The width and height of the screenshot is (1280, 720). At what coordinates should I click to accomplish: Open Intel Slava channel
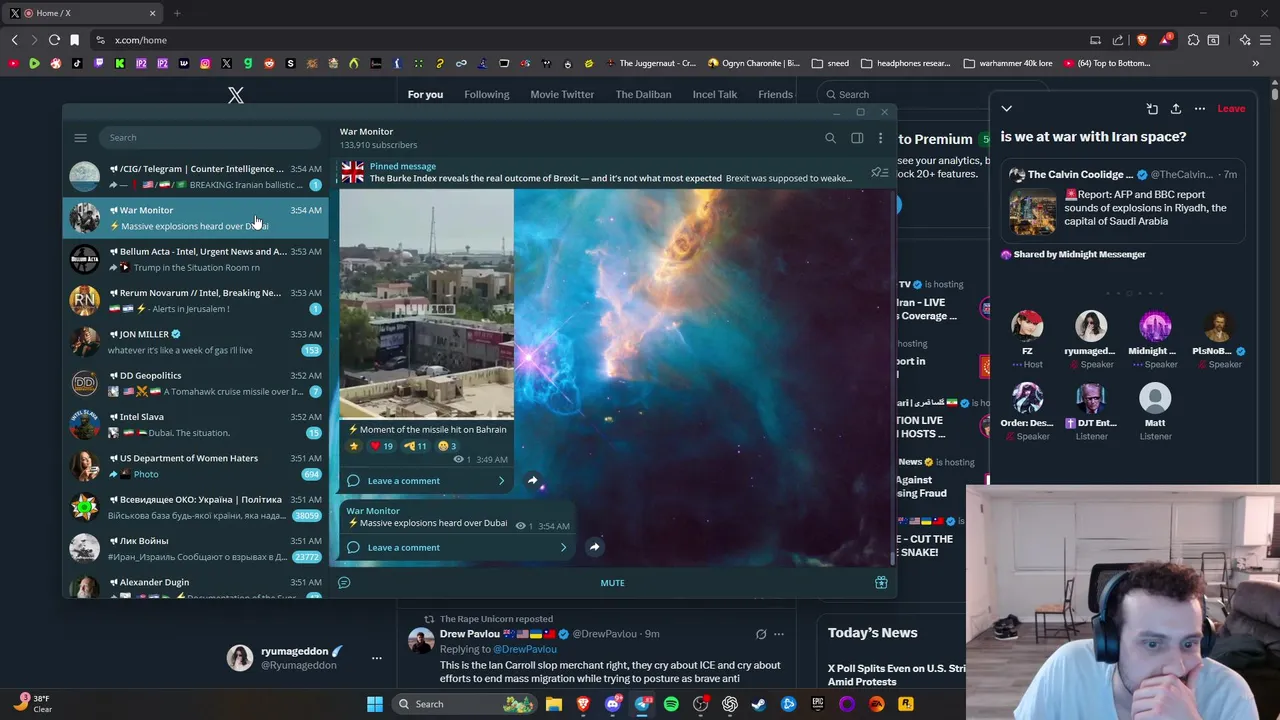[x=196, y=425]
